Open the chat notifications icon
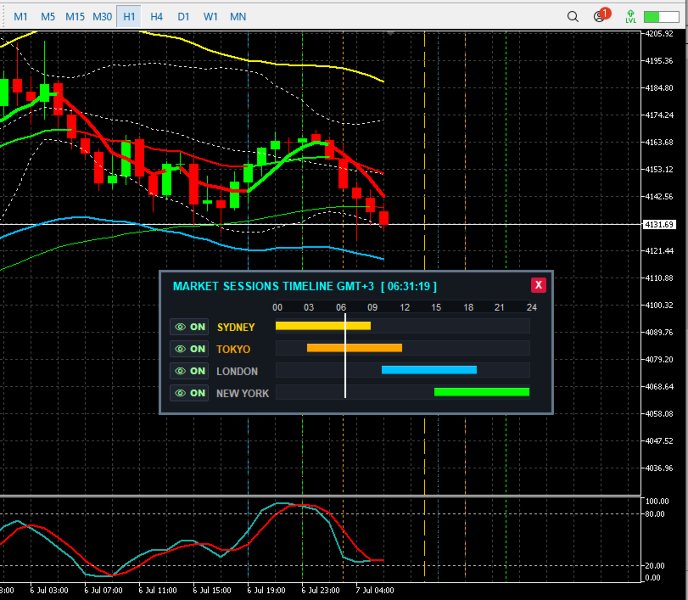 tap(602, 15)
